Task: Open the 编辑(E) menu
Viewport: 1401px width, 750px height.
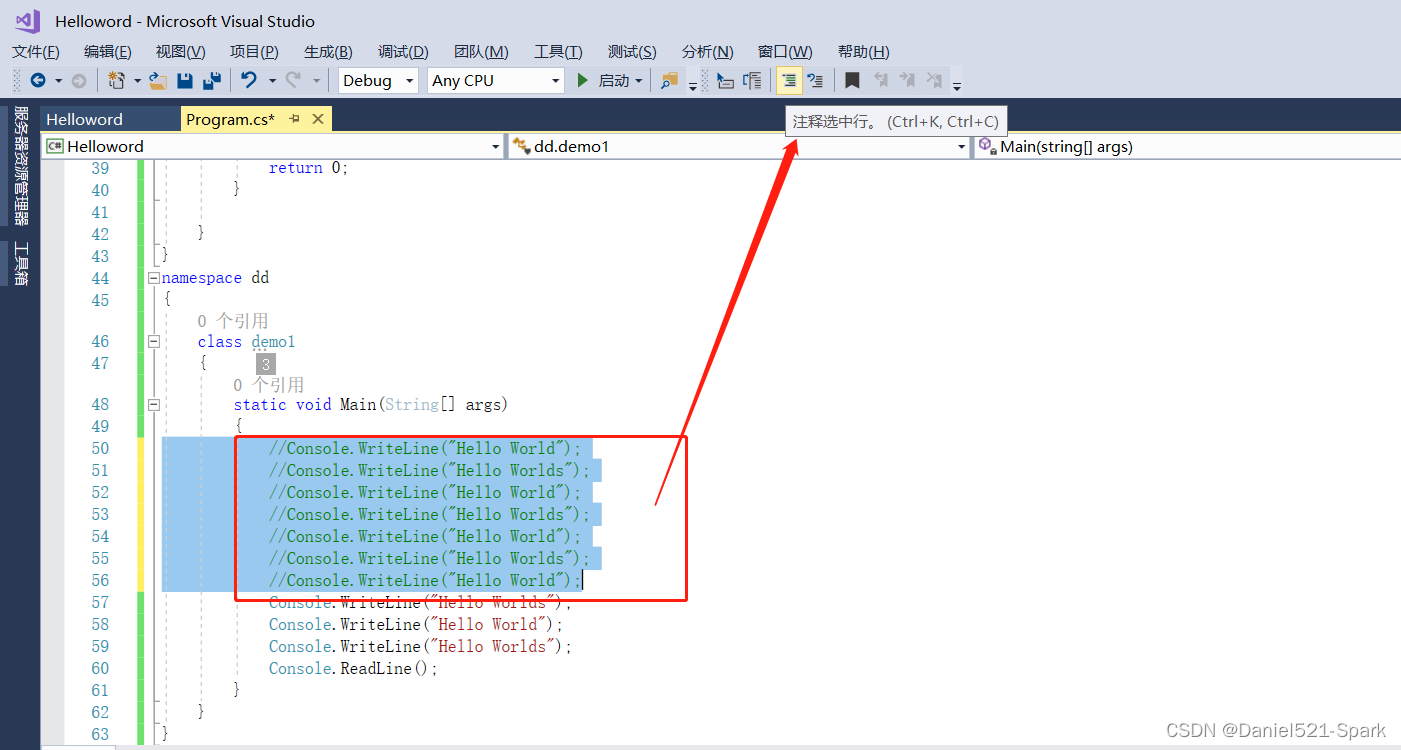Action: point(108,52)
